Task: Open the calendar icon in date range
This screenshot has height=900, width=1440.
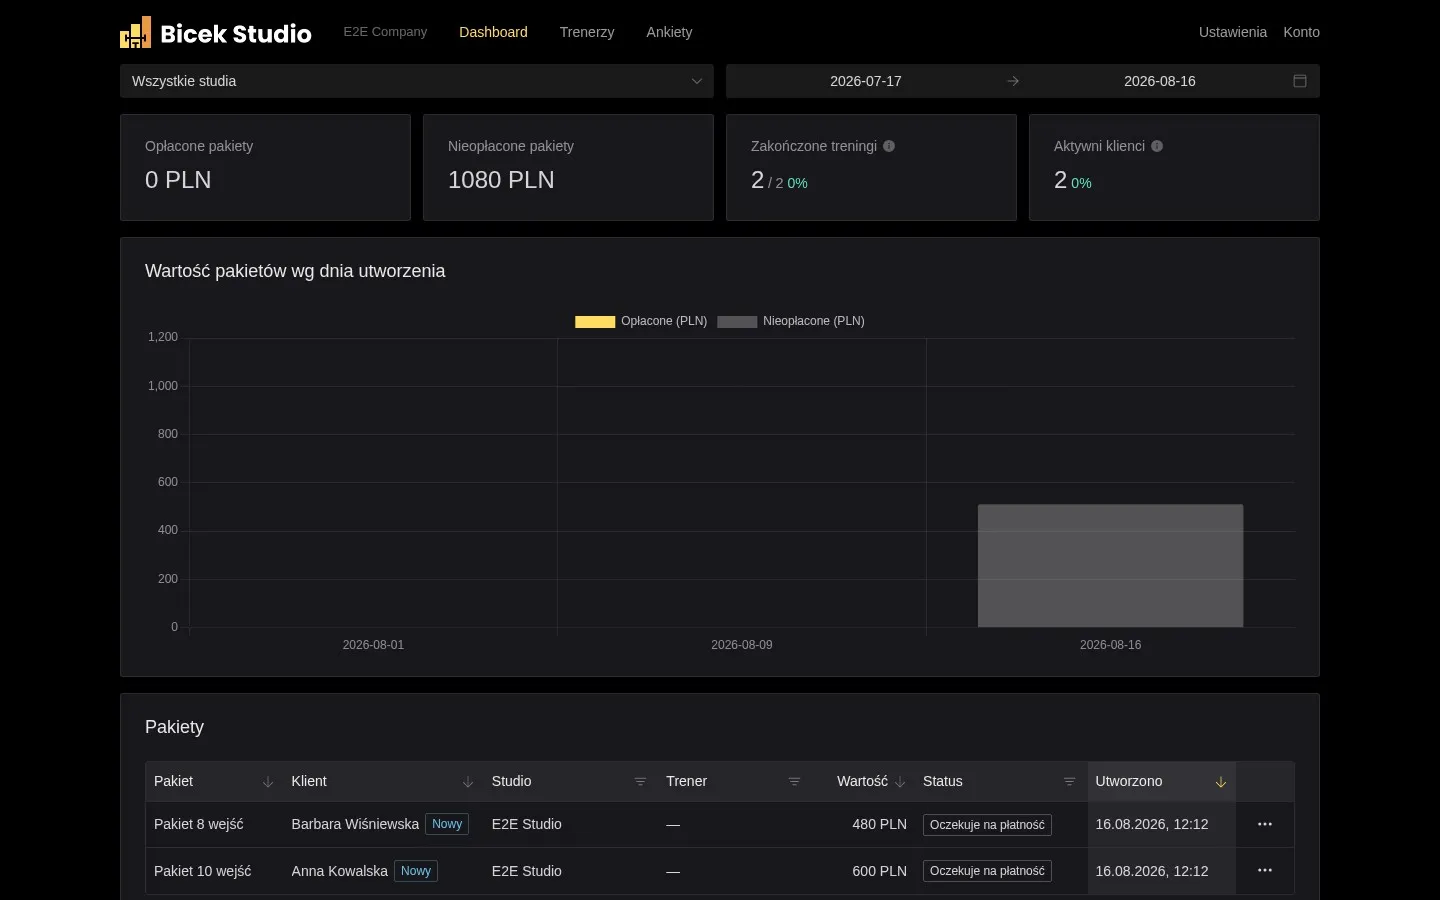Action: pos(1300,81)
